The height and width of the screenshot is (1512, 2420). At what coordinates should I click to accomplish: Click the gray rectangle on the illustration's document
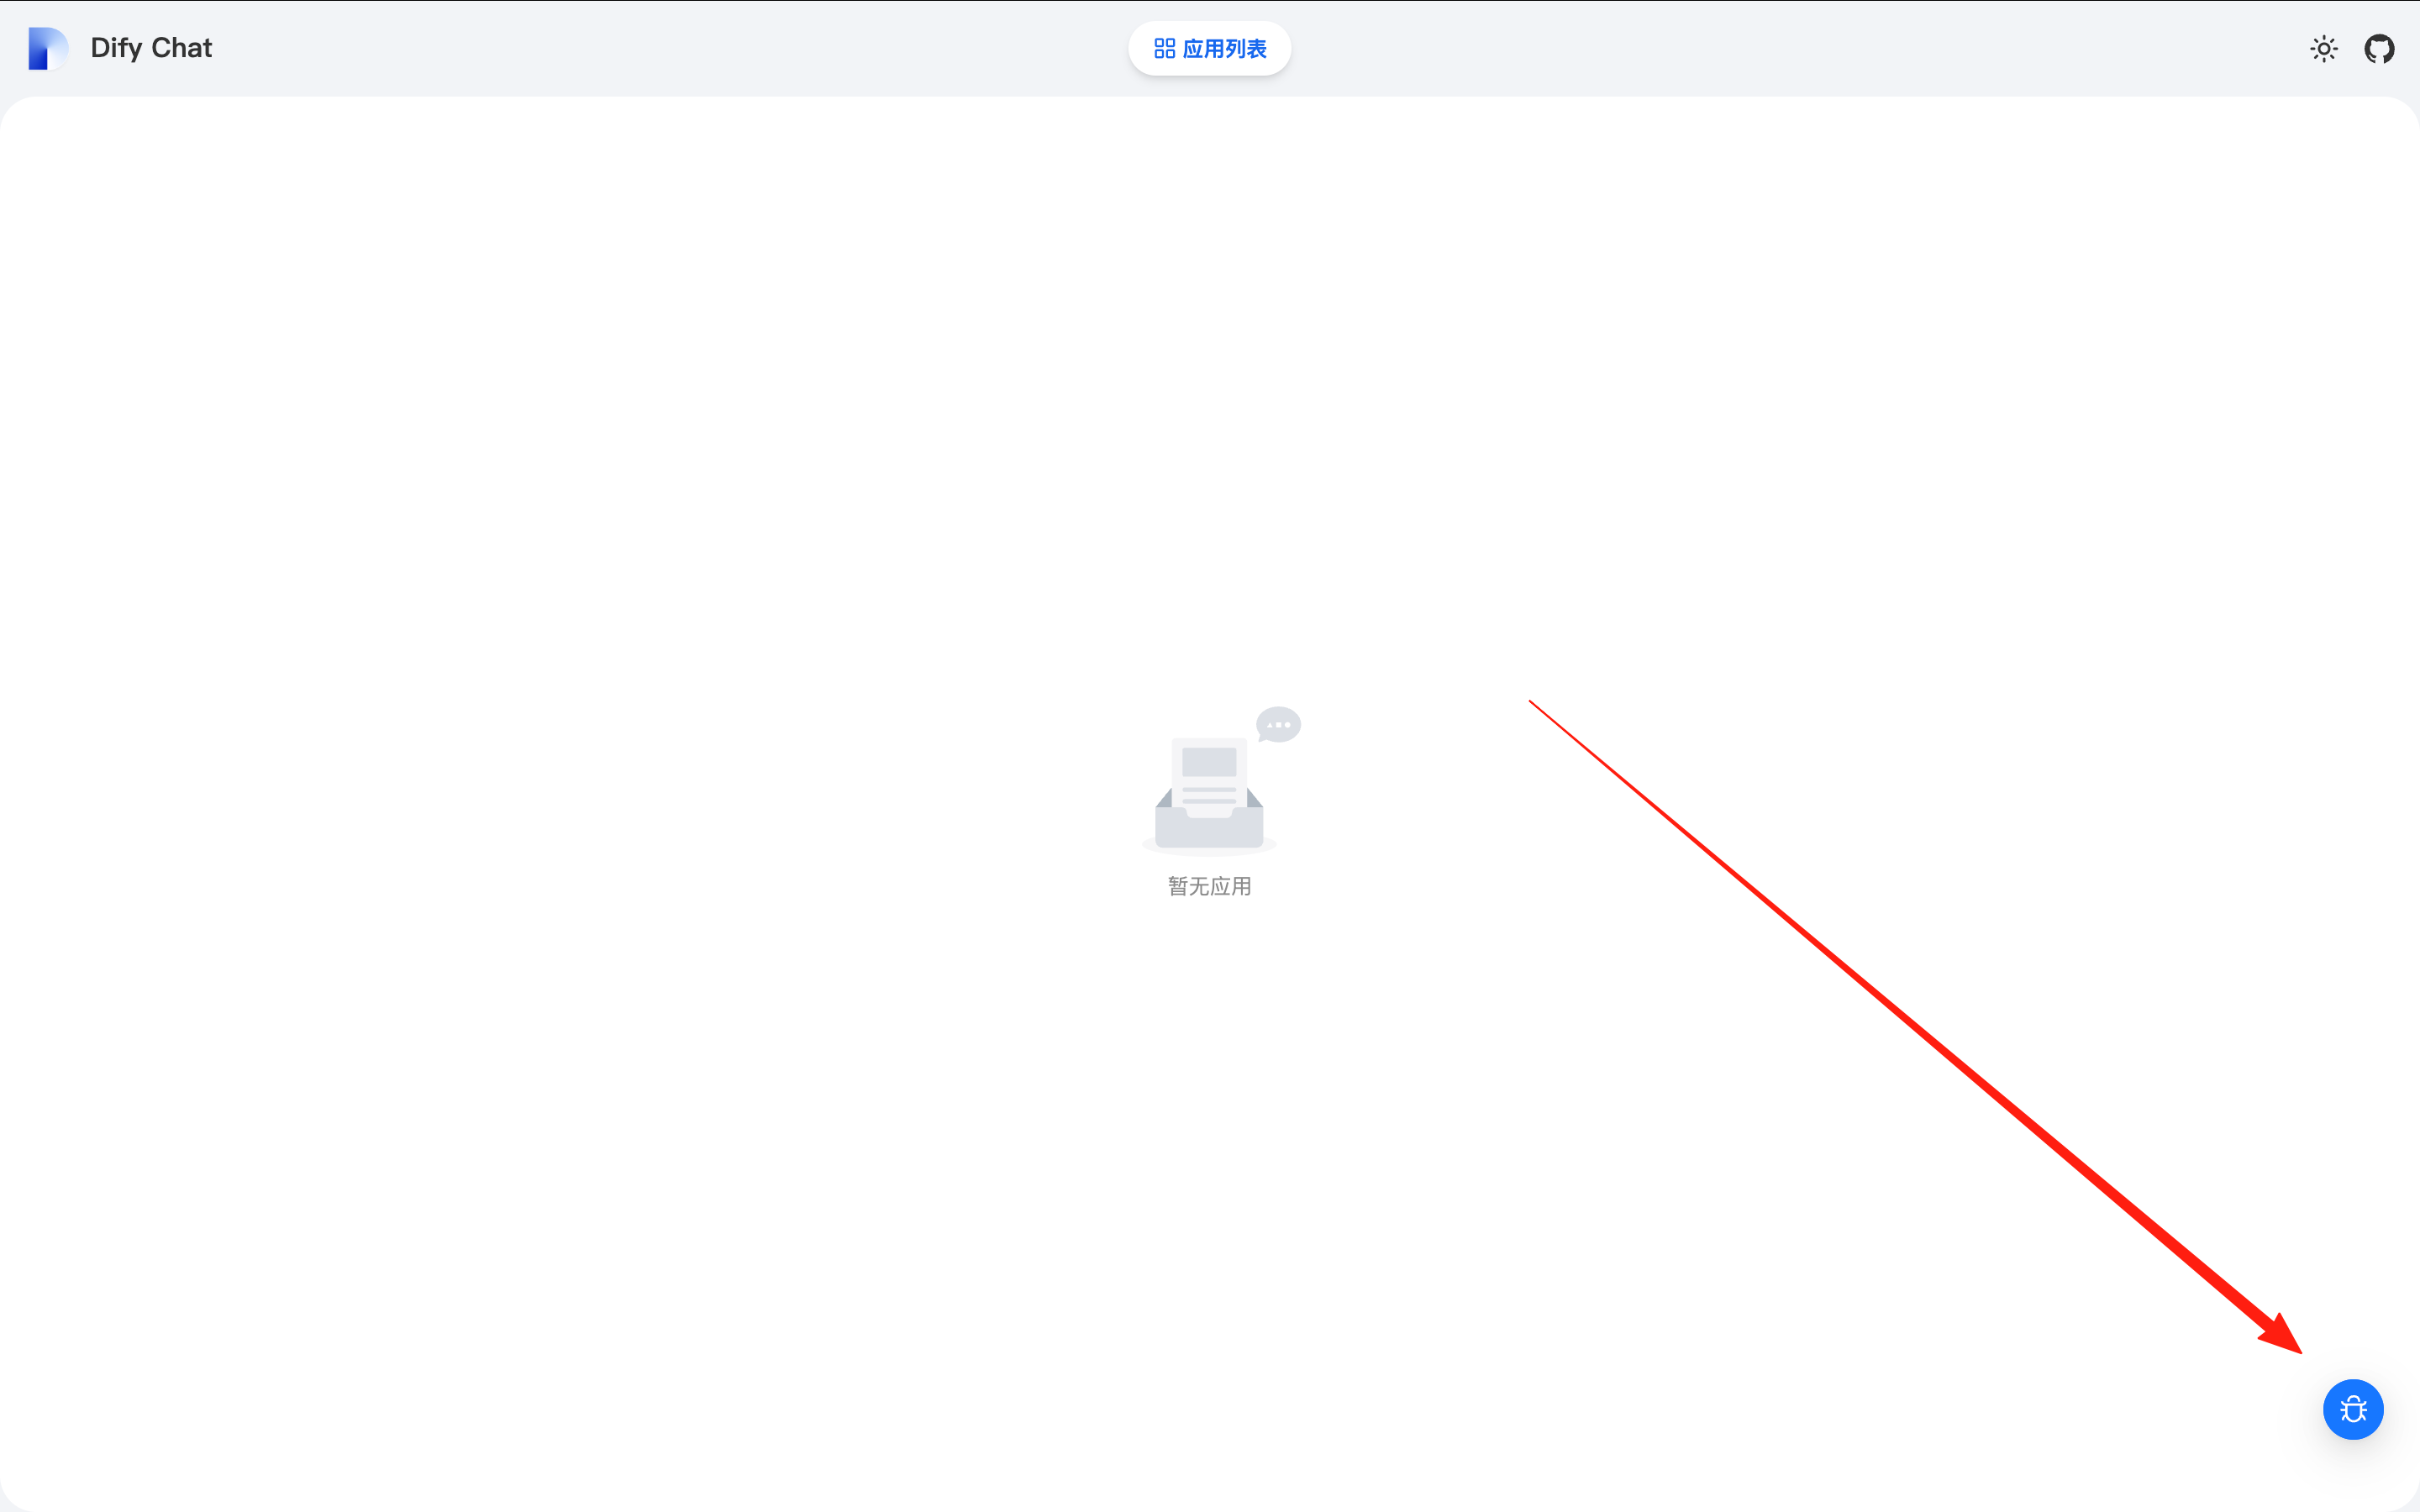pyautogui.click(x=1209, y=762)
